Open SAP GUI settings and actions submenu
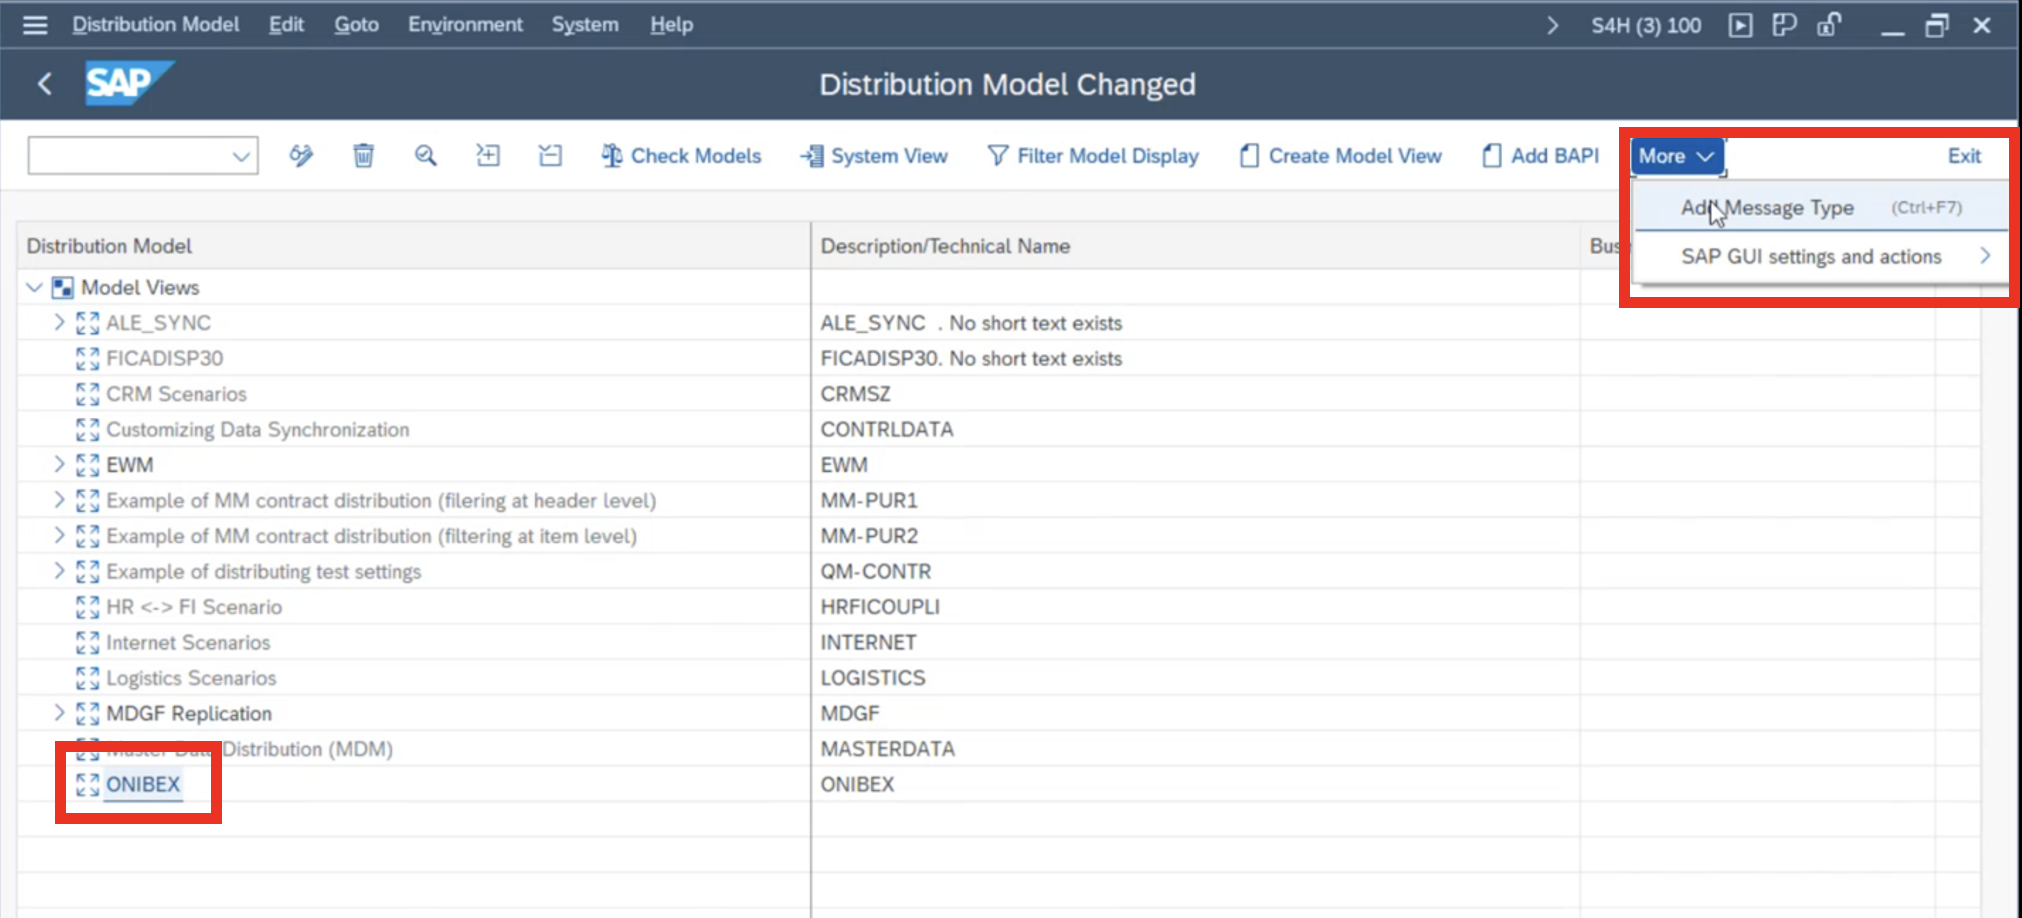The image size is (2022, 918). pos(1821,257)
